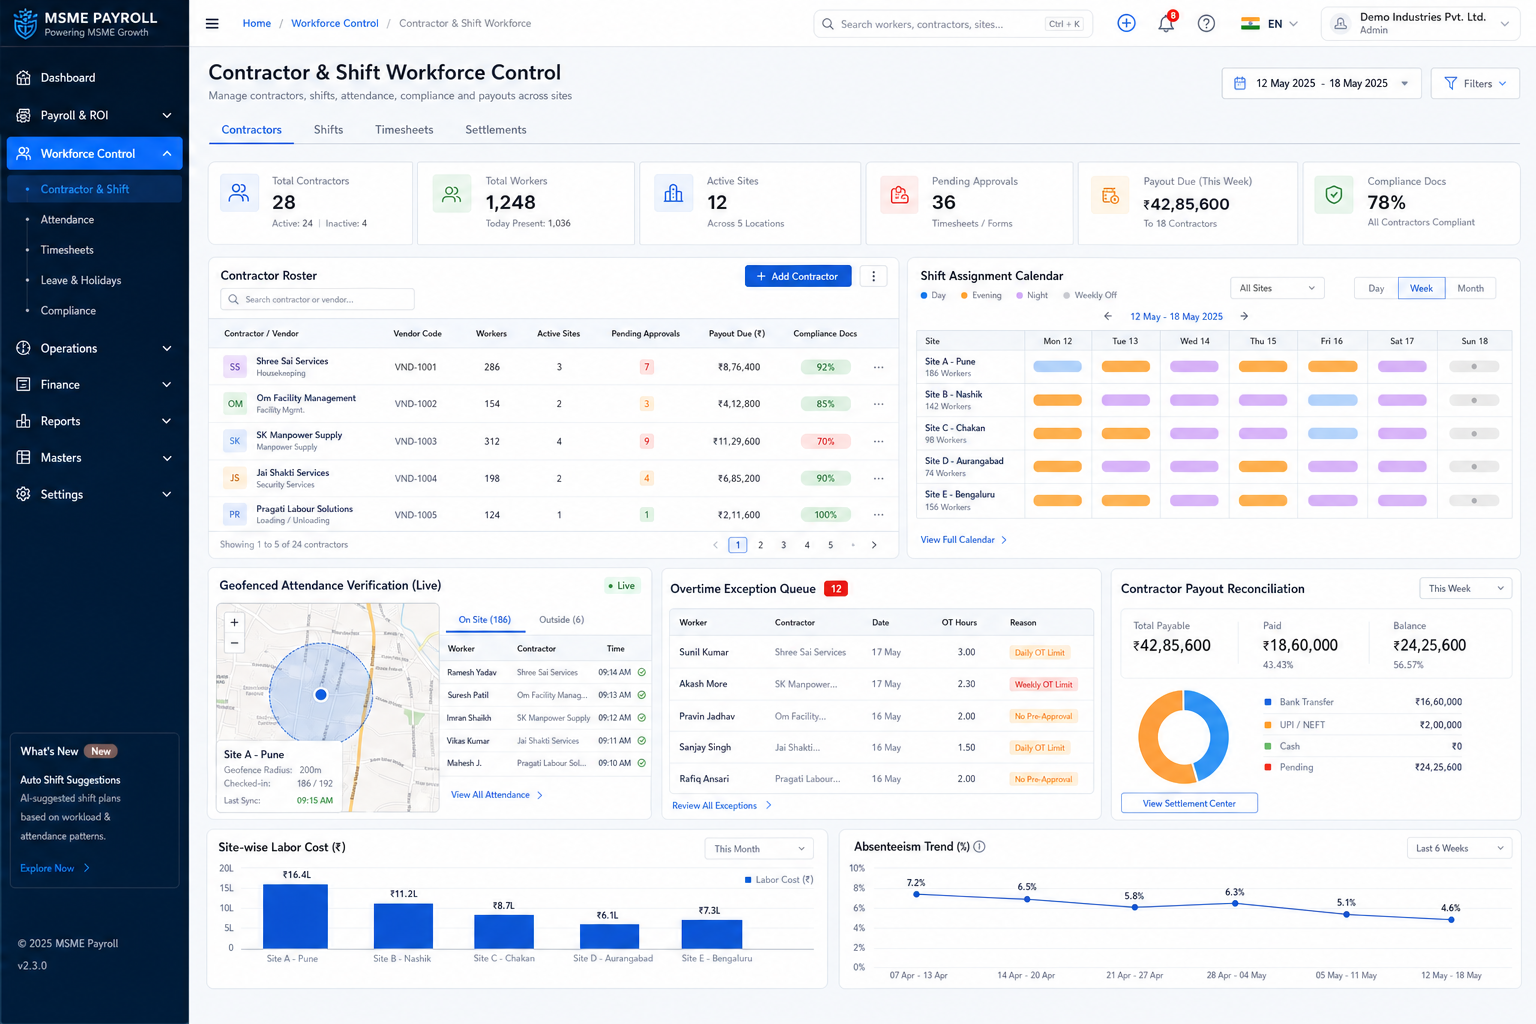
Task: Go to next week in shift calendar
Action: [1244, 316]
